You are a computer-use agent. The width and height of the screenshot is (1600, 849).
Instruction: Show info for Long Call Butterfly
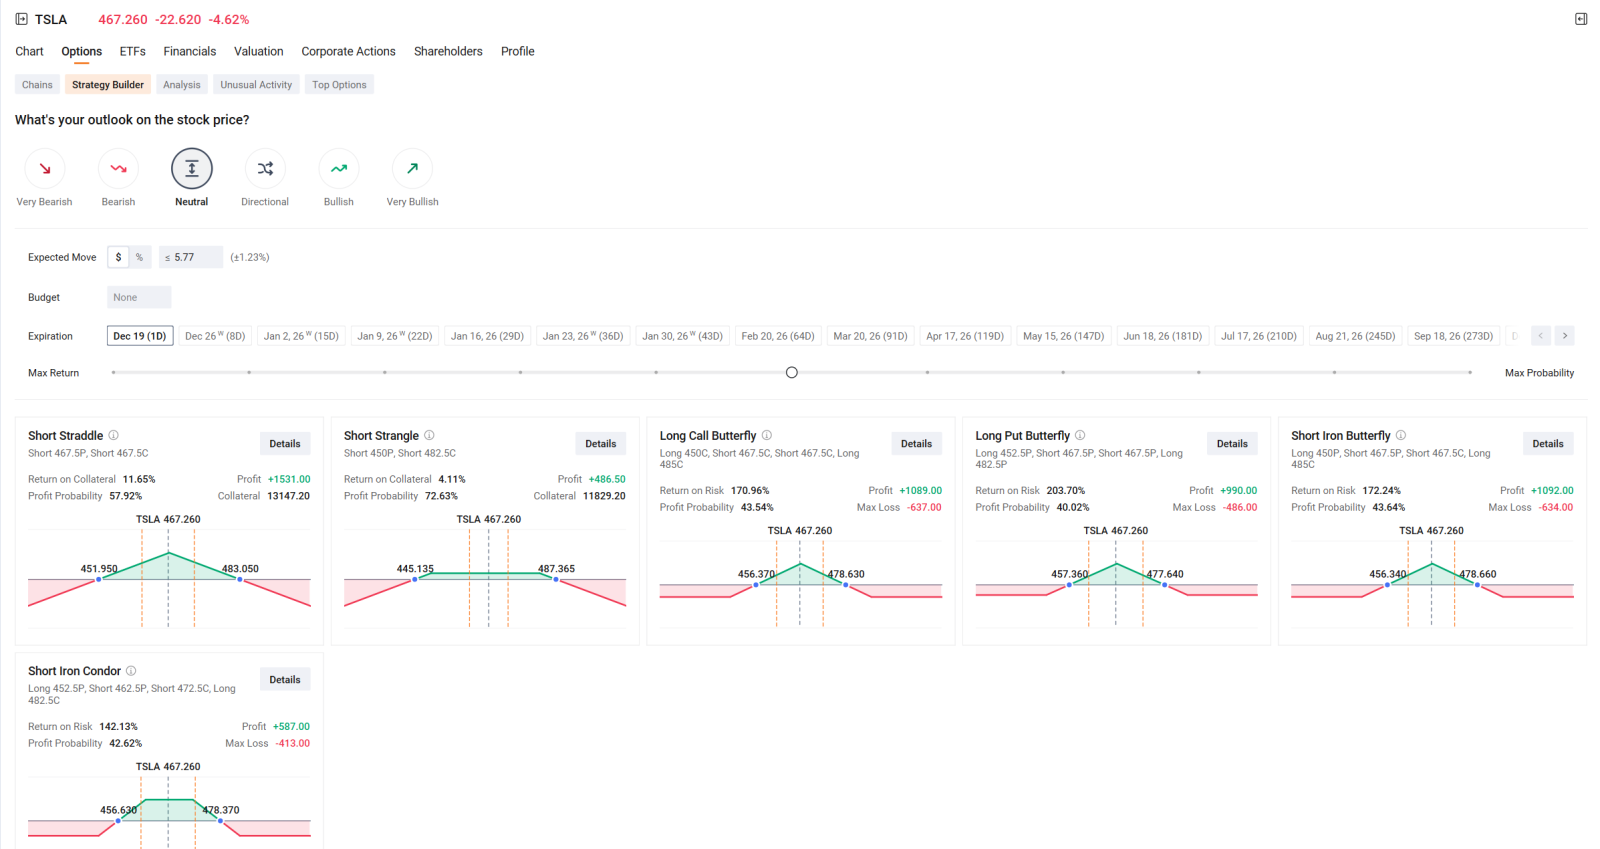[x=767, y=435]
